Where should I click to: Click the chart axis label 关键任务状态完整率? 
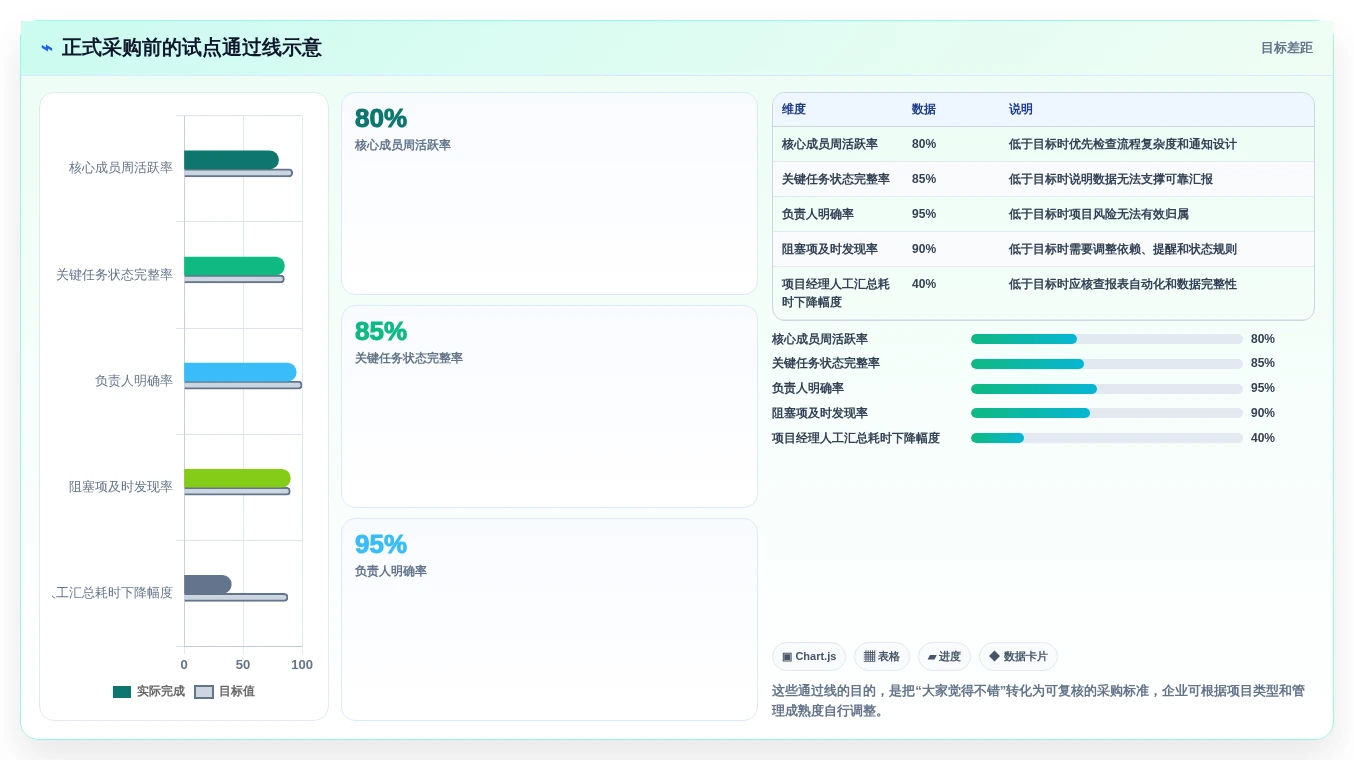tap(115, 274)
